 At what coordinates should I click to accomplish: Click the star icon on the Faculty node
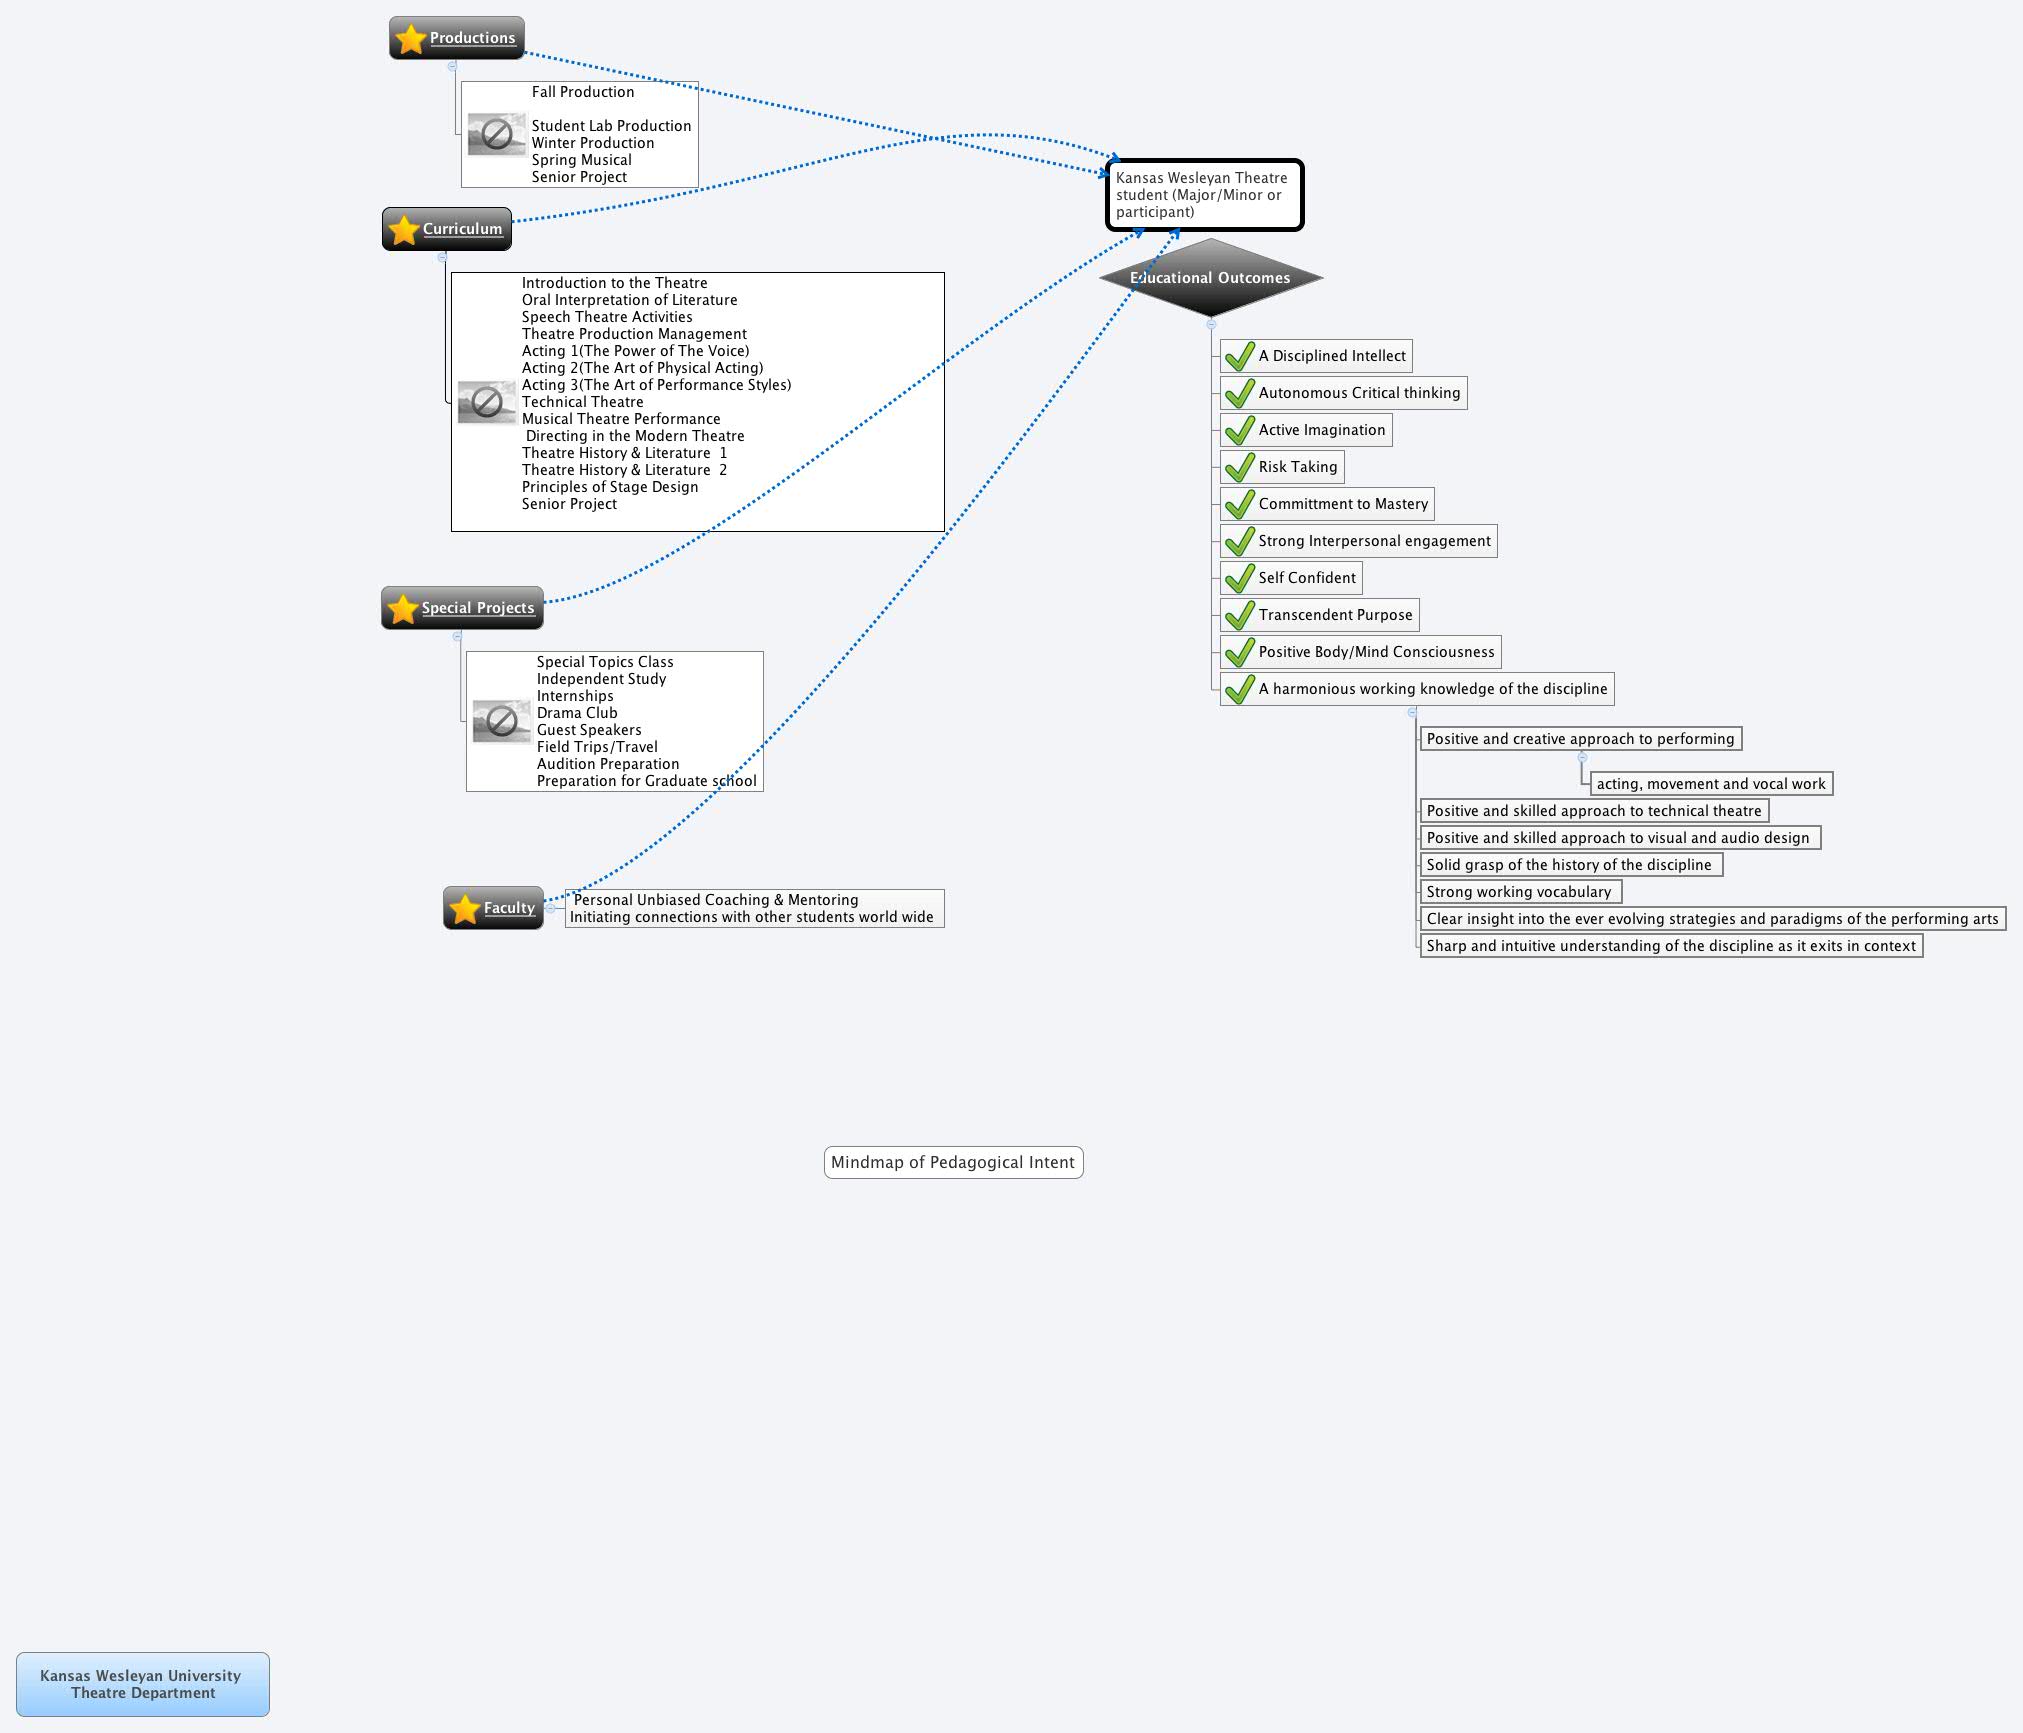(x=464, y=909)
